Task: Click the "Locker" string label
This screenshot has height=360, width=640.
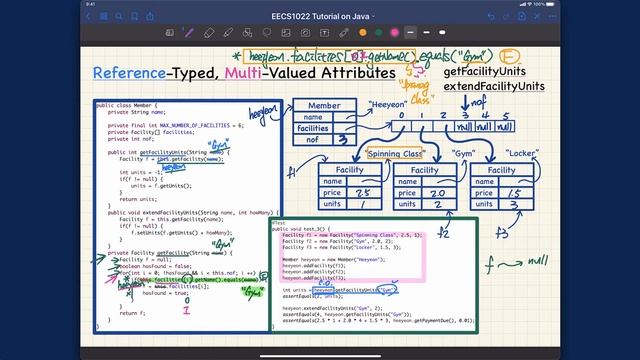Action: (x=522, y=153)
